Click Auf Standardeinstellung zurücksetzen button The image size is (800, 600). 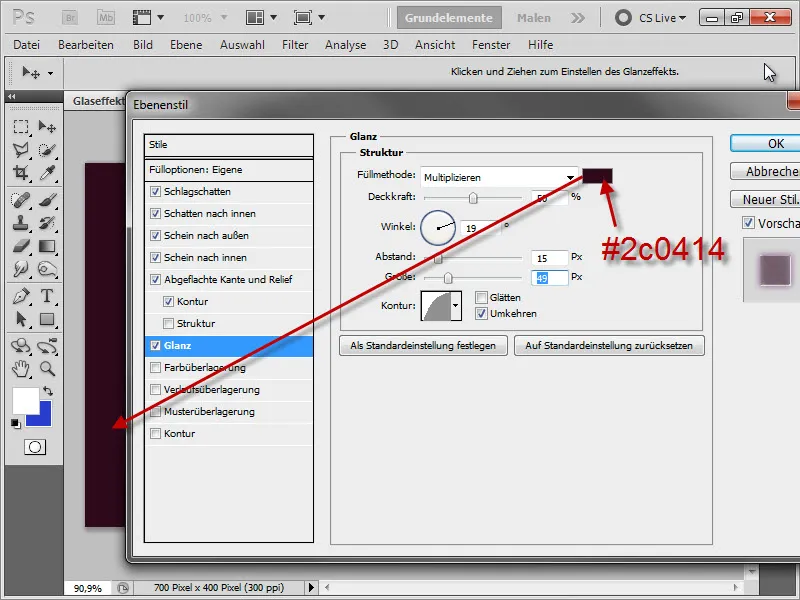coord(609,345)
